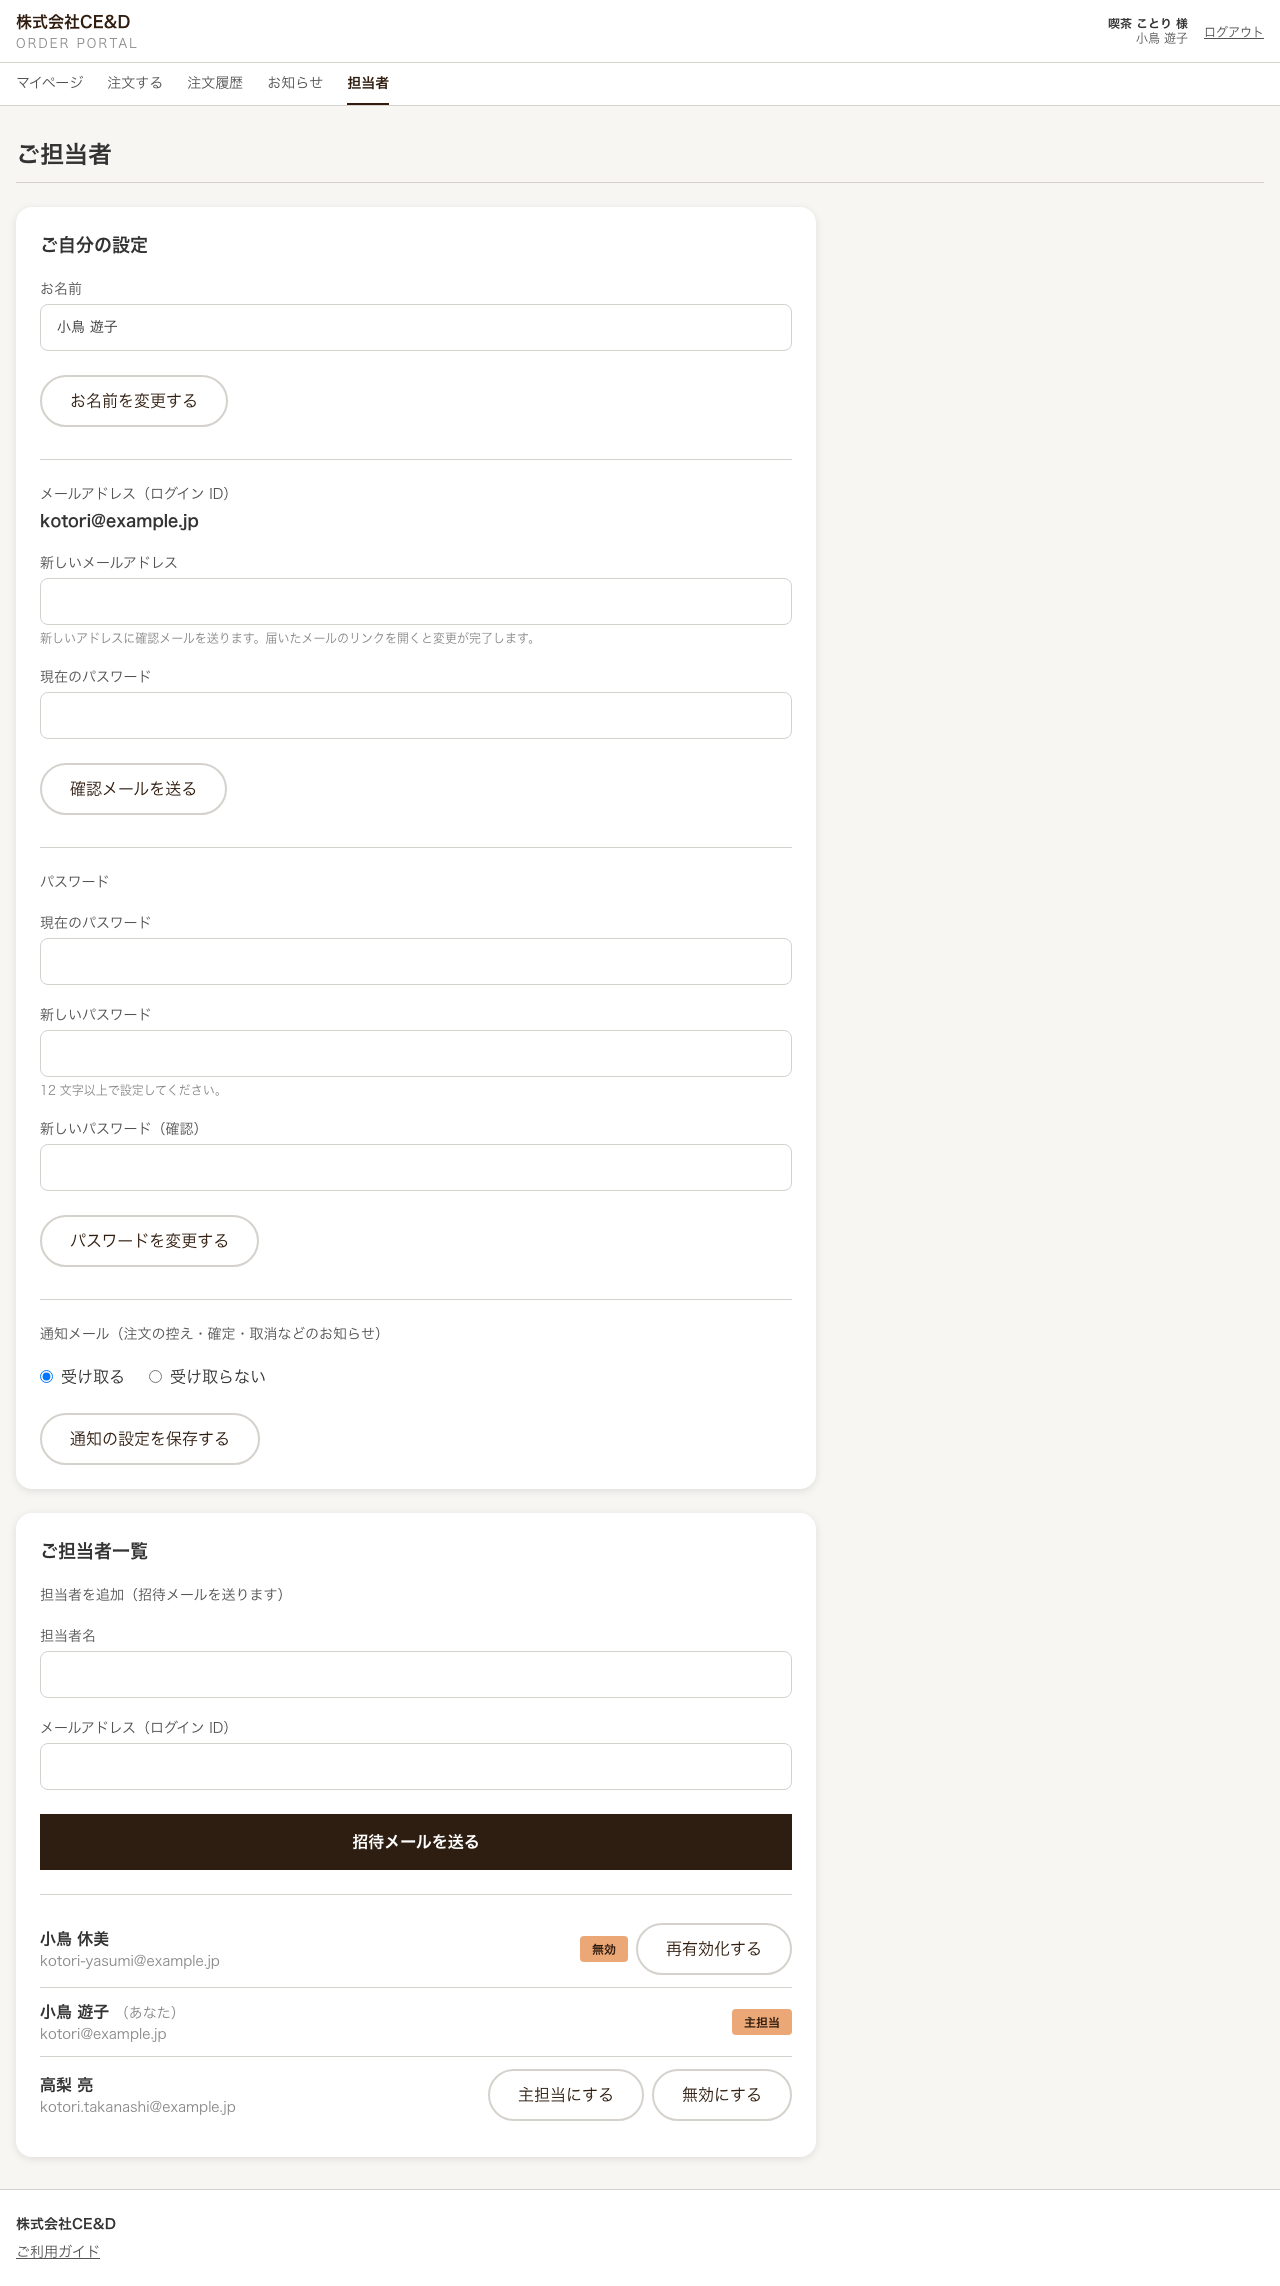Image resolution: width=1280 pixels, height=2286 pixels.
Task: Focus メールアドレス field under 担当者を追加
Action: 416,1766
